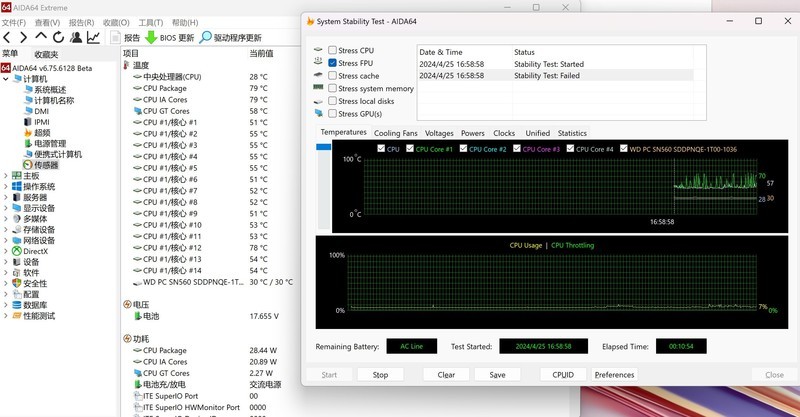This screenshot has width=800, height=417.
Task: Expand the 操作系统 tree node
Action: pos(6,186)
